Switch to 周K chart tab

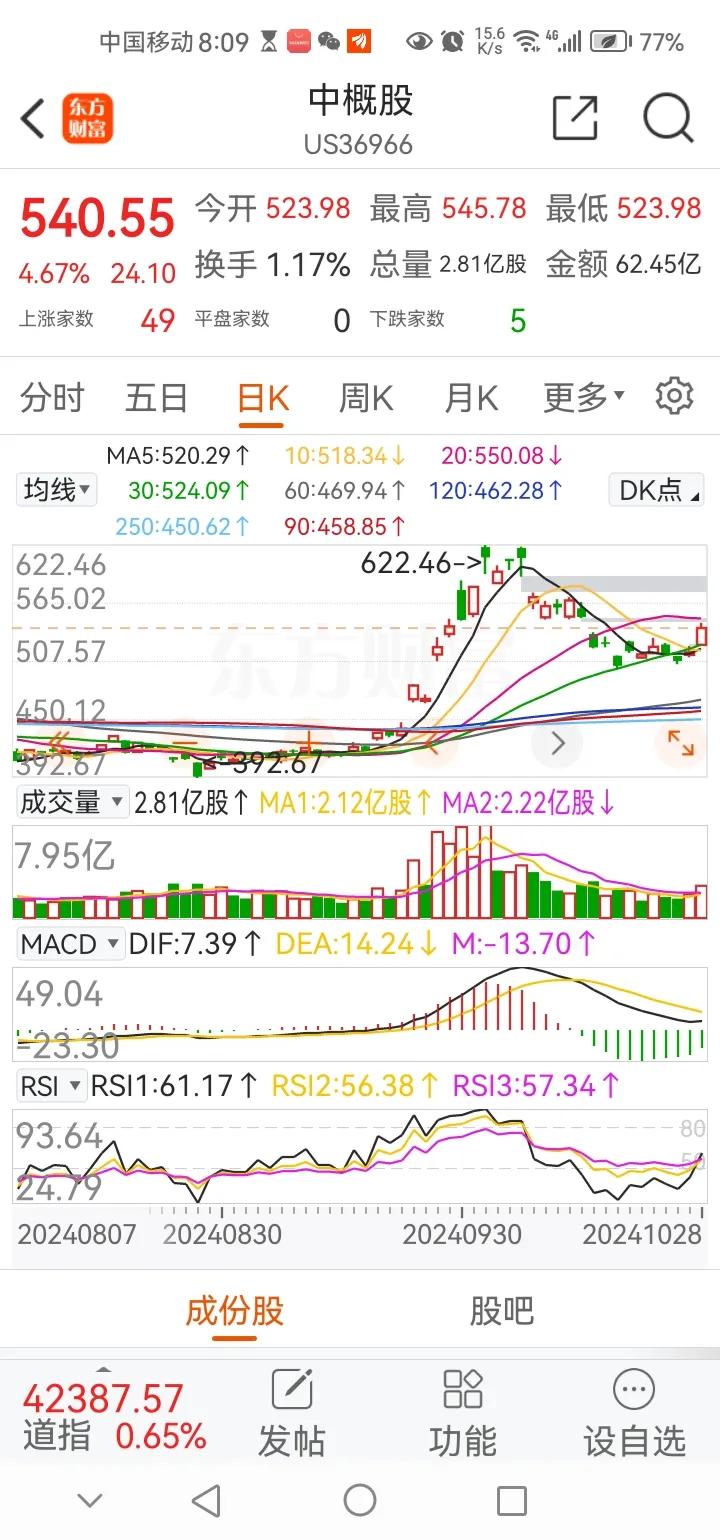[366, 397]
